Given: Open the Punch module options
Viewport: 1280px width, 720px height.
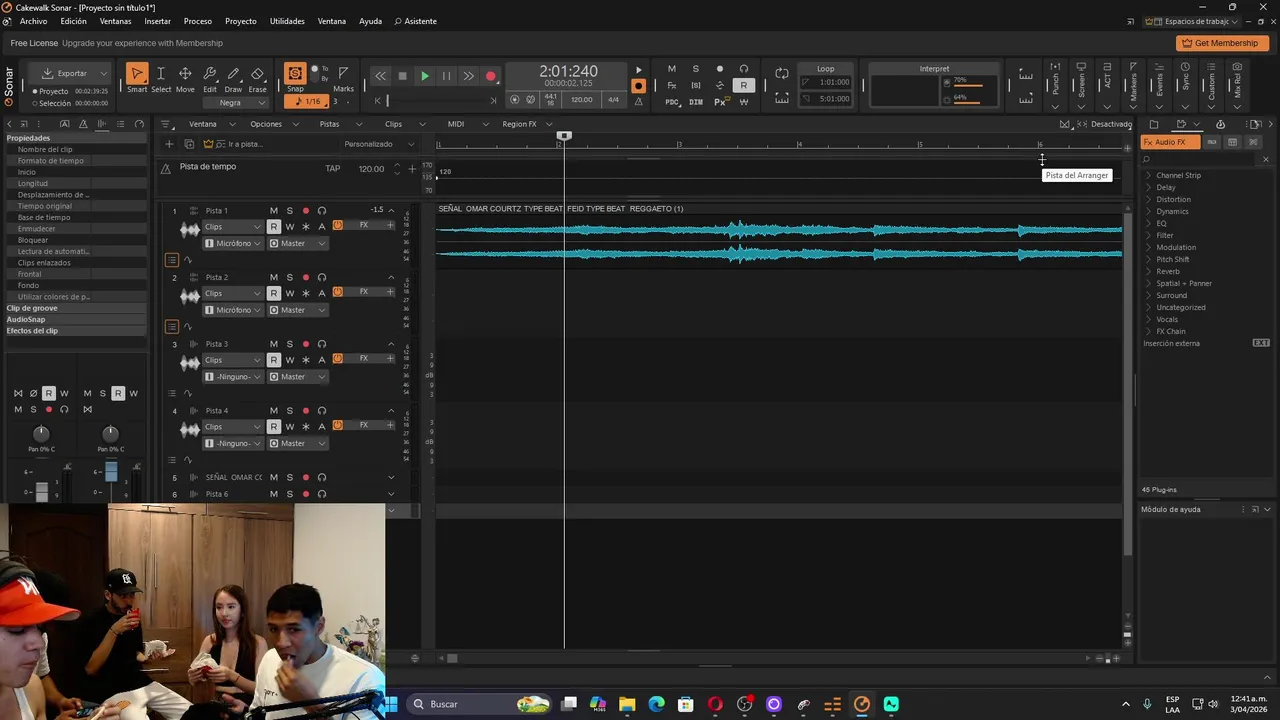Looking at the screenshot, I should click(1055, 107).
